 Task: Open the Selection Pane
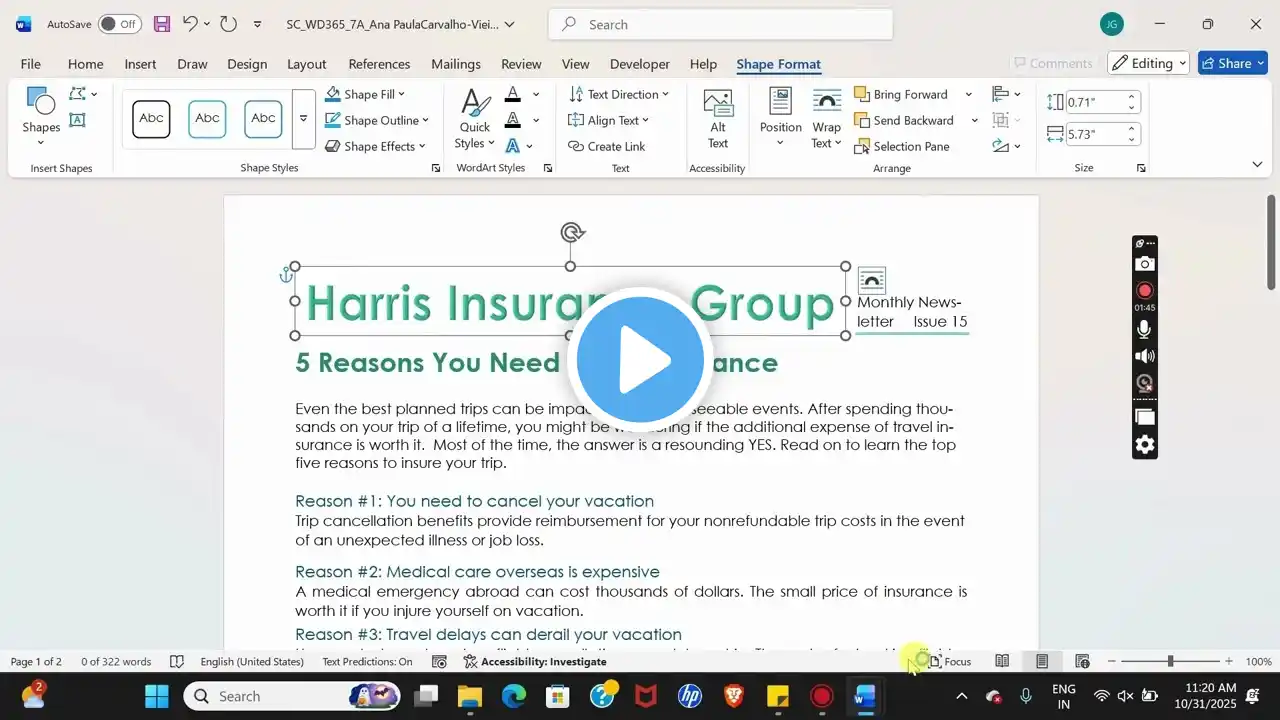click(x=902, y=146)
